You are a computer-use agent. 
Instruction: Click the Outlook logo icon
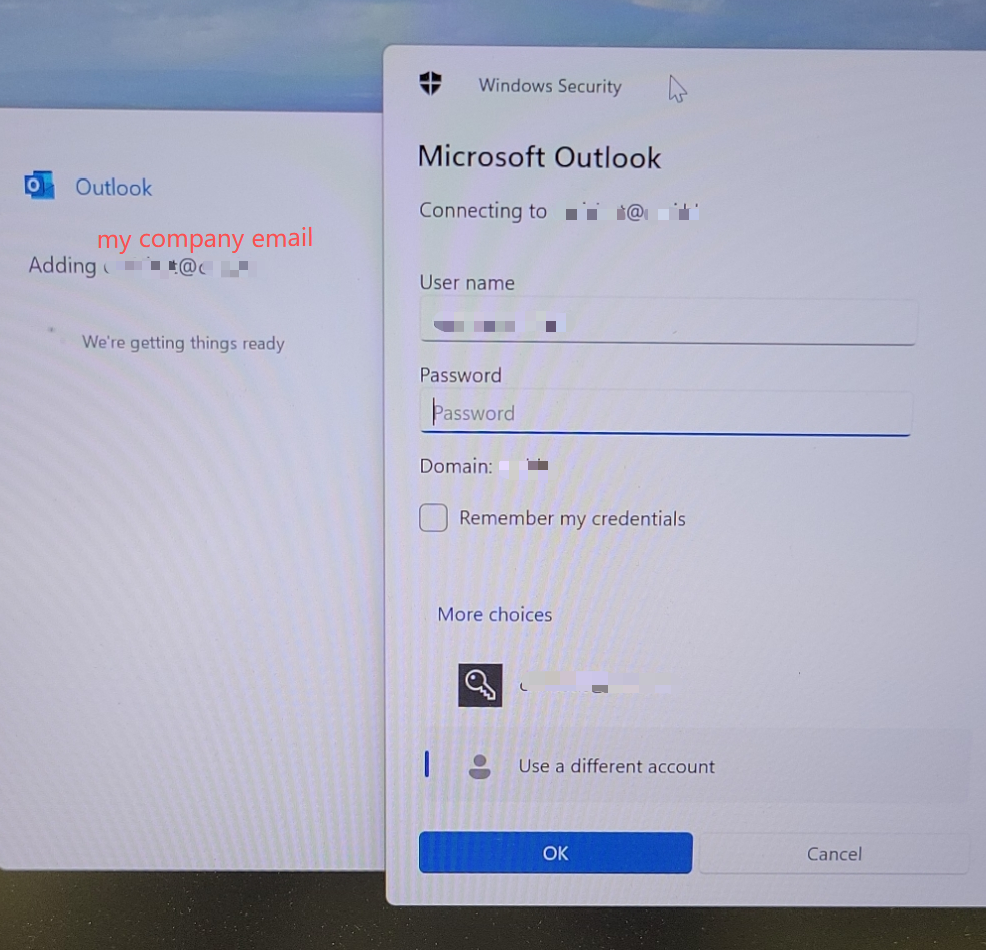[39, 185]
